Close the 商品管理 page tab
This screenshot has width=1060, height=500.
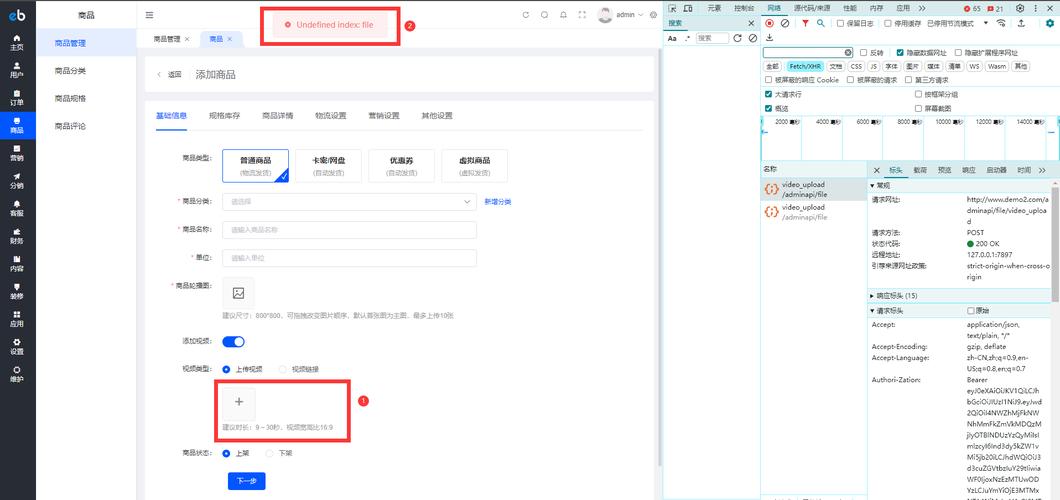187,39
